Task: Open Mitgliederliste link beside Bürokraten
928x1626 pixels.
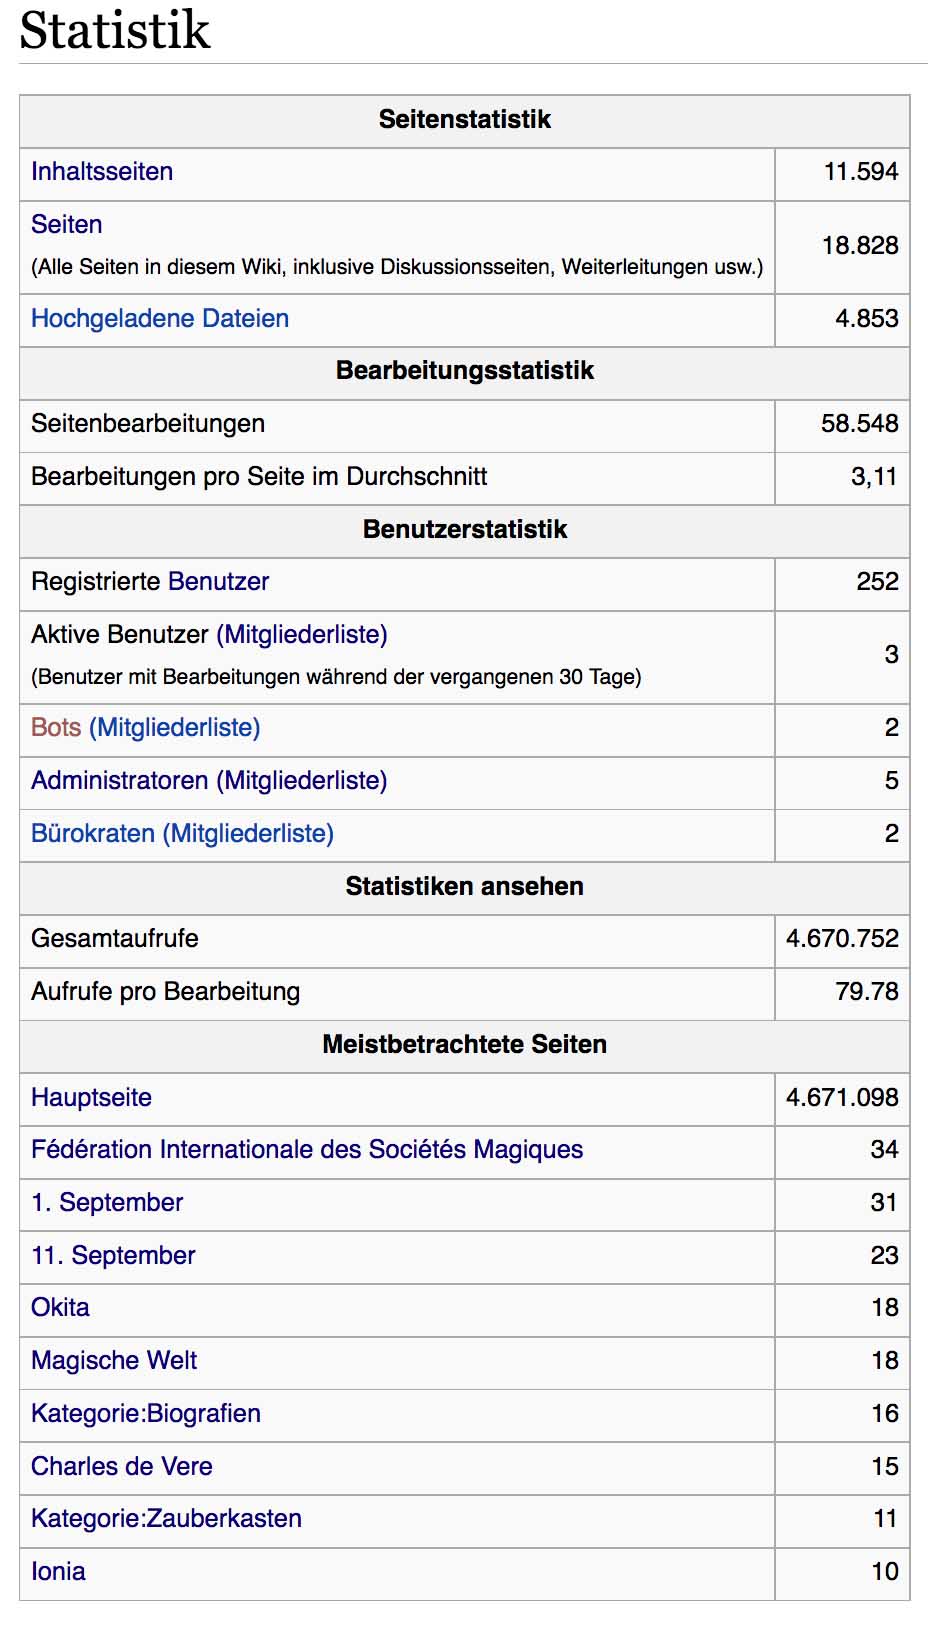Action: click(248, 834)
